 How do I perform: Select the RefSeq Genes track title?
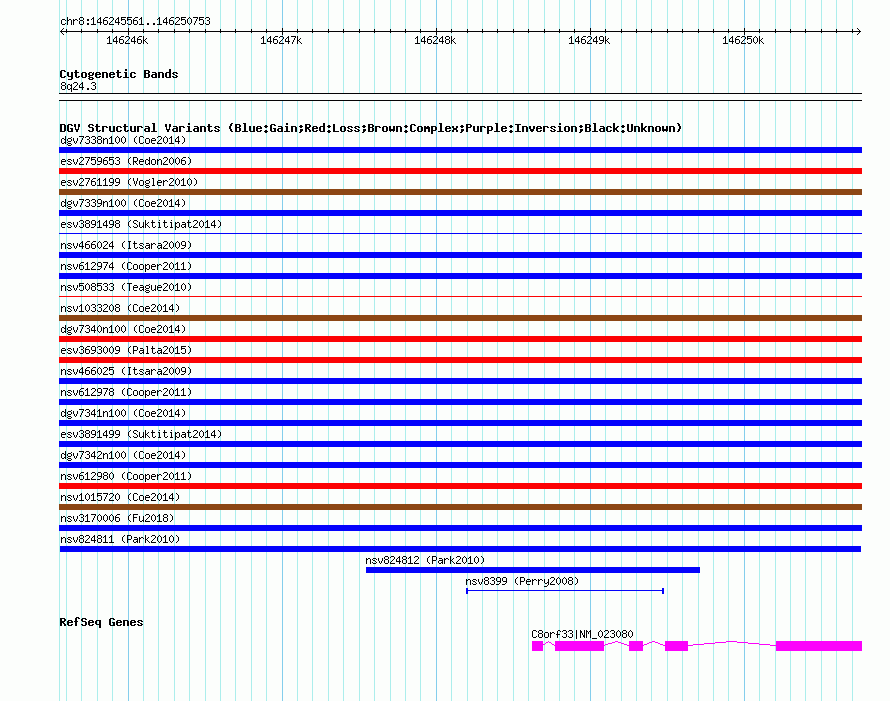tap(101, 622)
